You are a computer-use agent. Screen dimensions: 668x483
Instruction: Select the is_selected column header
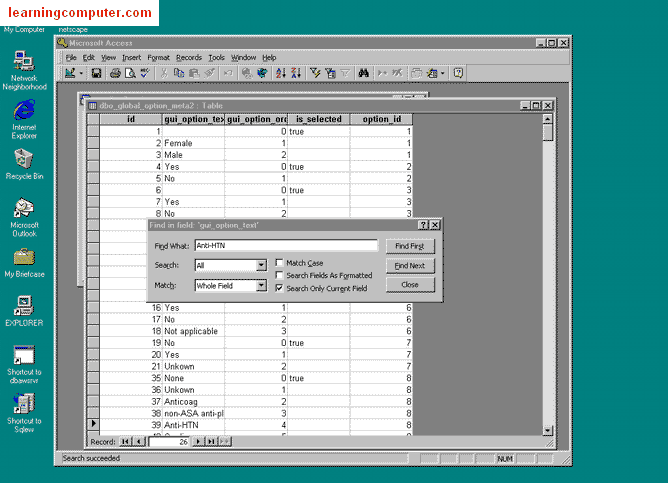click(319, 119)
